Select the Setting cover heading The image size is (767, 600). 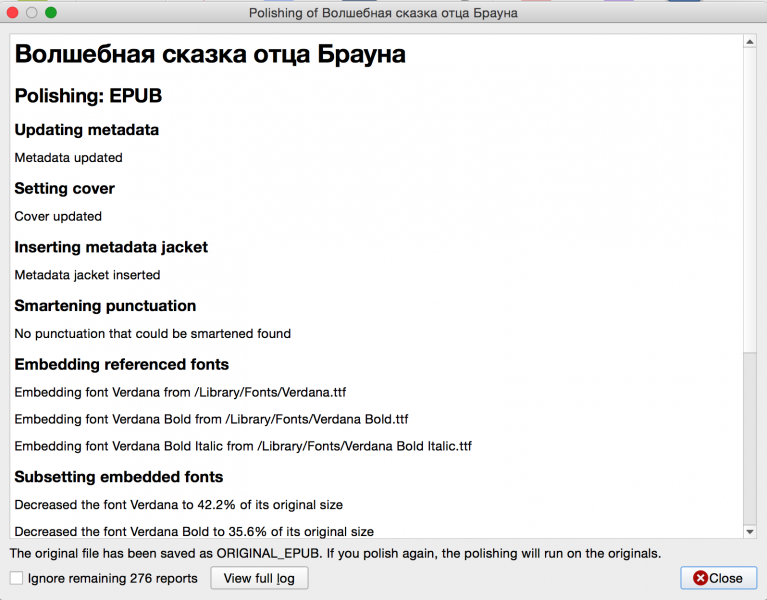point(64,188)
